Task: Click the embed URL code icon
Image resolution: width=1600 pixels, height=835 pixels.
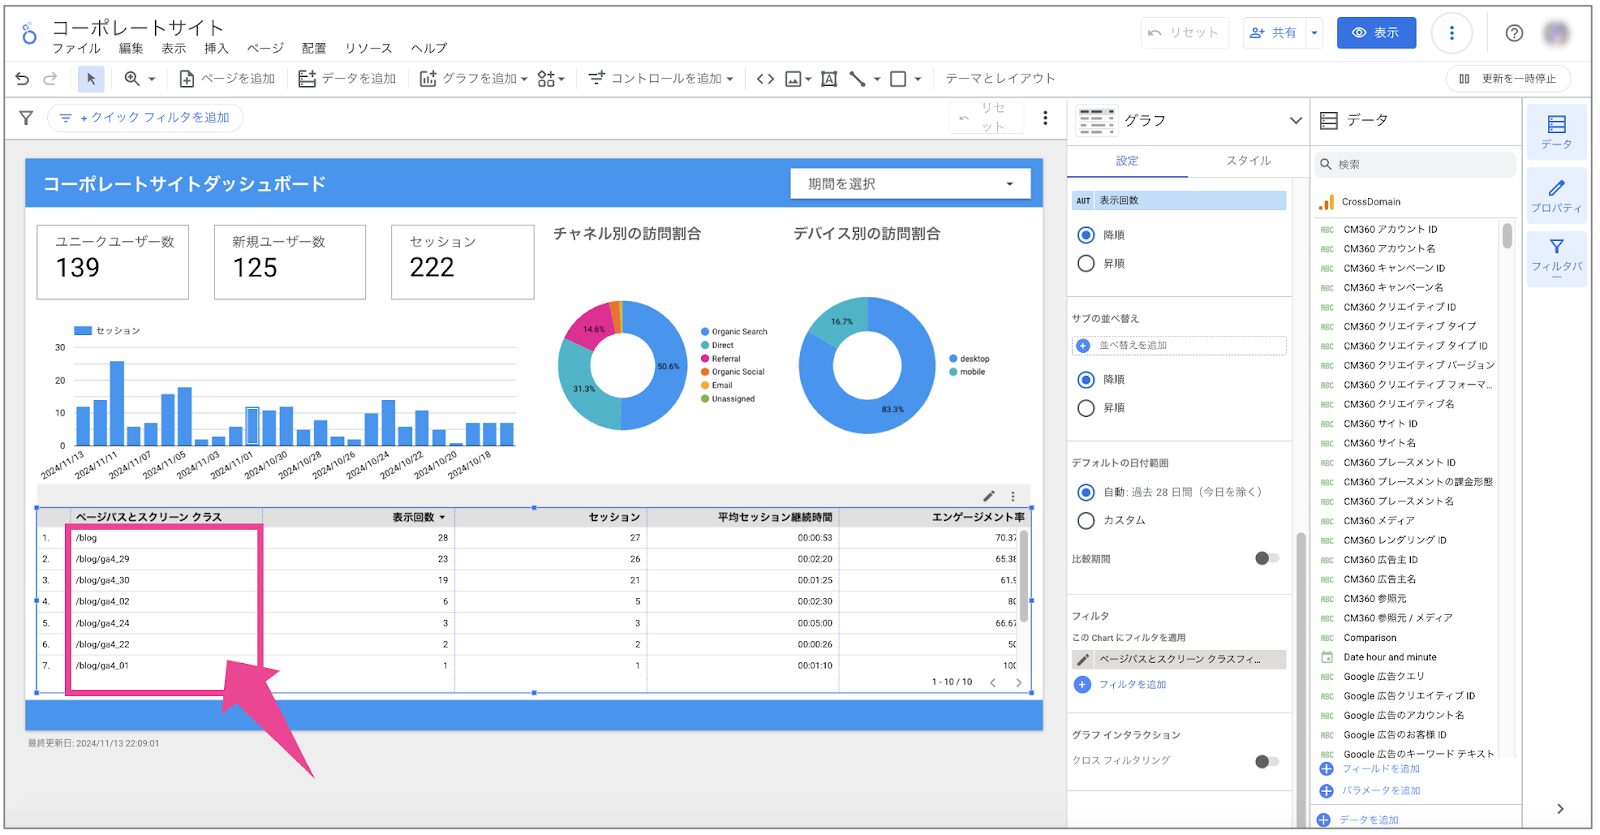Action: [x=765, y=78]
